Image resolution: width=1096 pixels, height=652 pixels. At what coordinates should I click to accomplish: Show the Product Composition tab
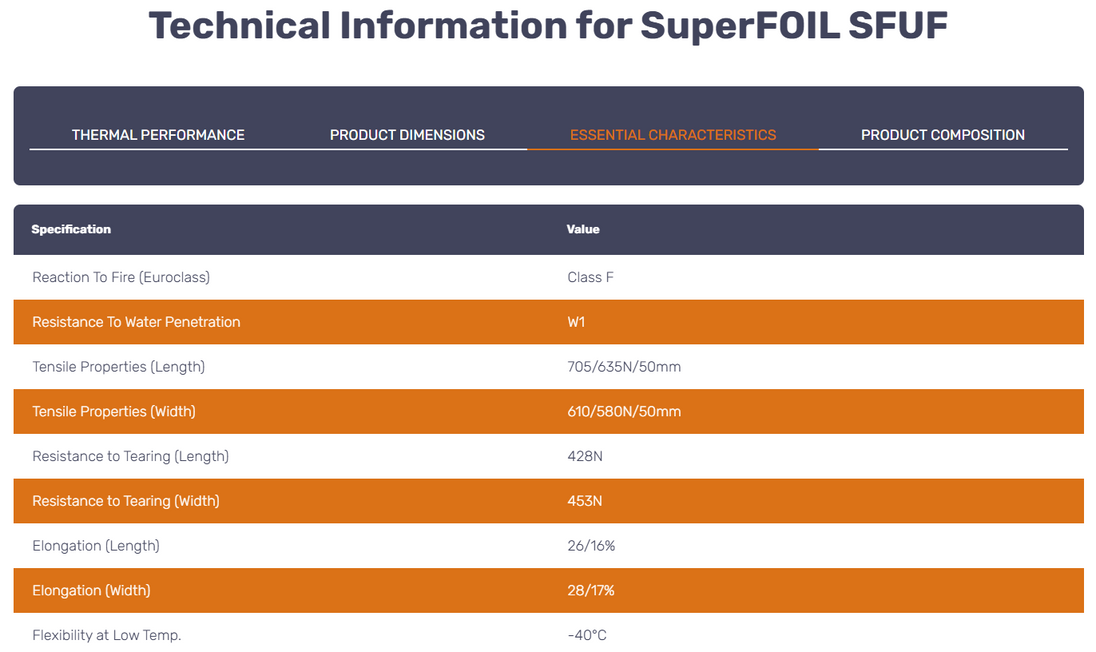pos(942,135)
